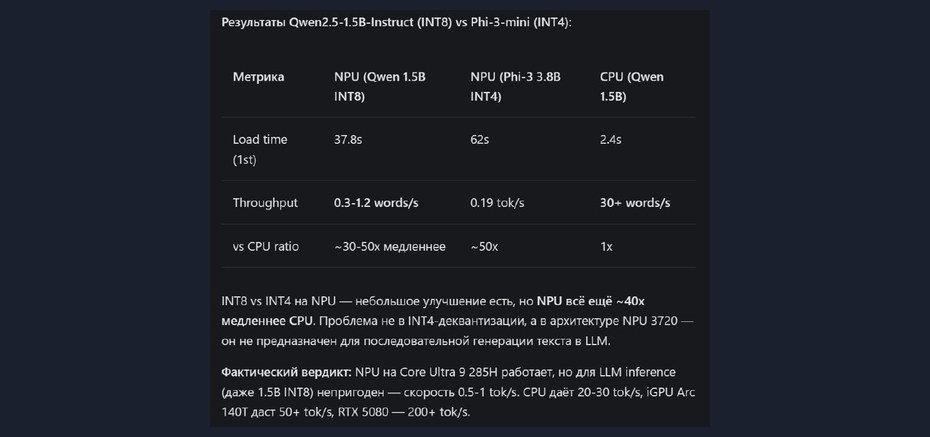Click the 2.4s CPU load time cell
Screen dimensions: 930x437
click(x=610, y=140)
